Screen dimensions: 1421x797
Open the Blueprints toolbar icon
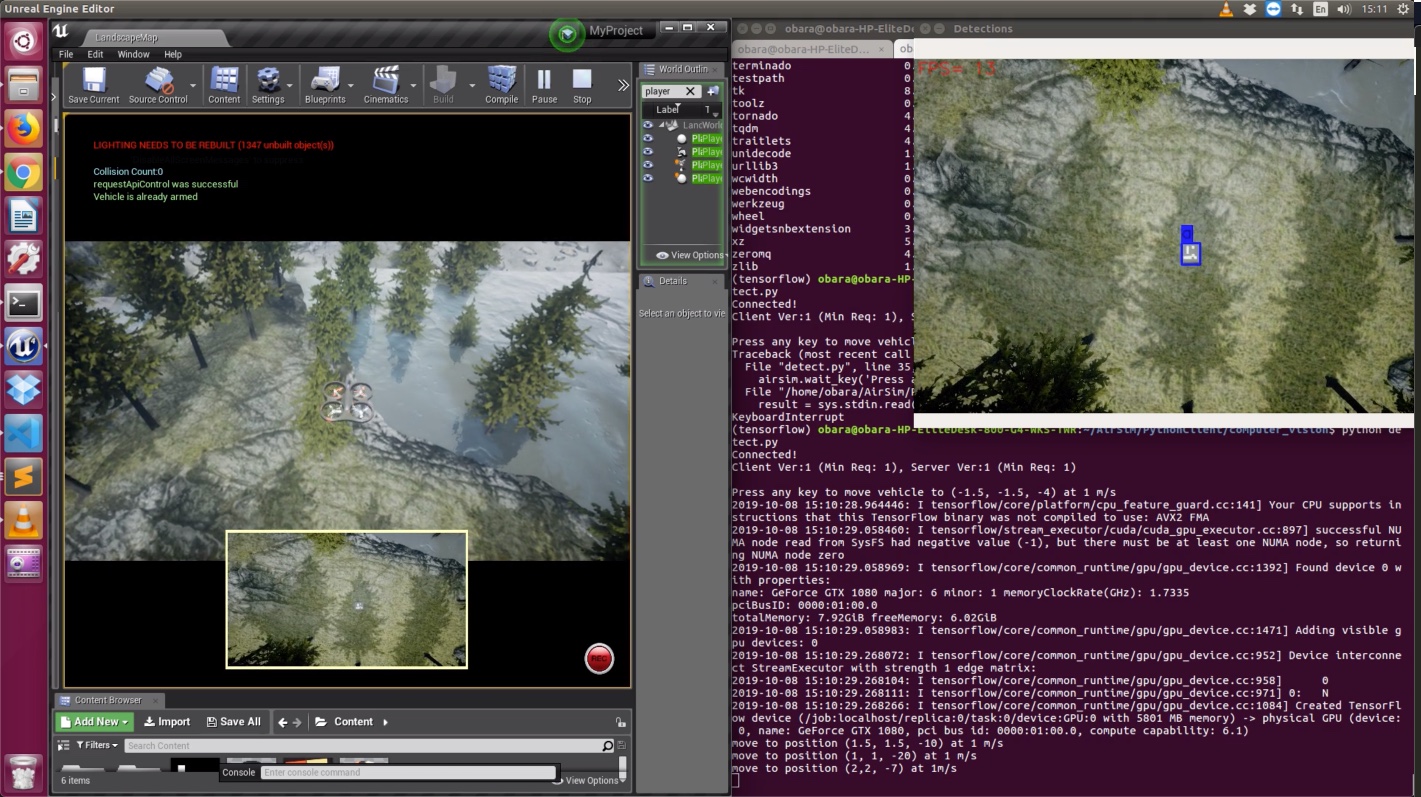pos(325,86)
